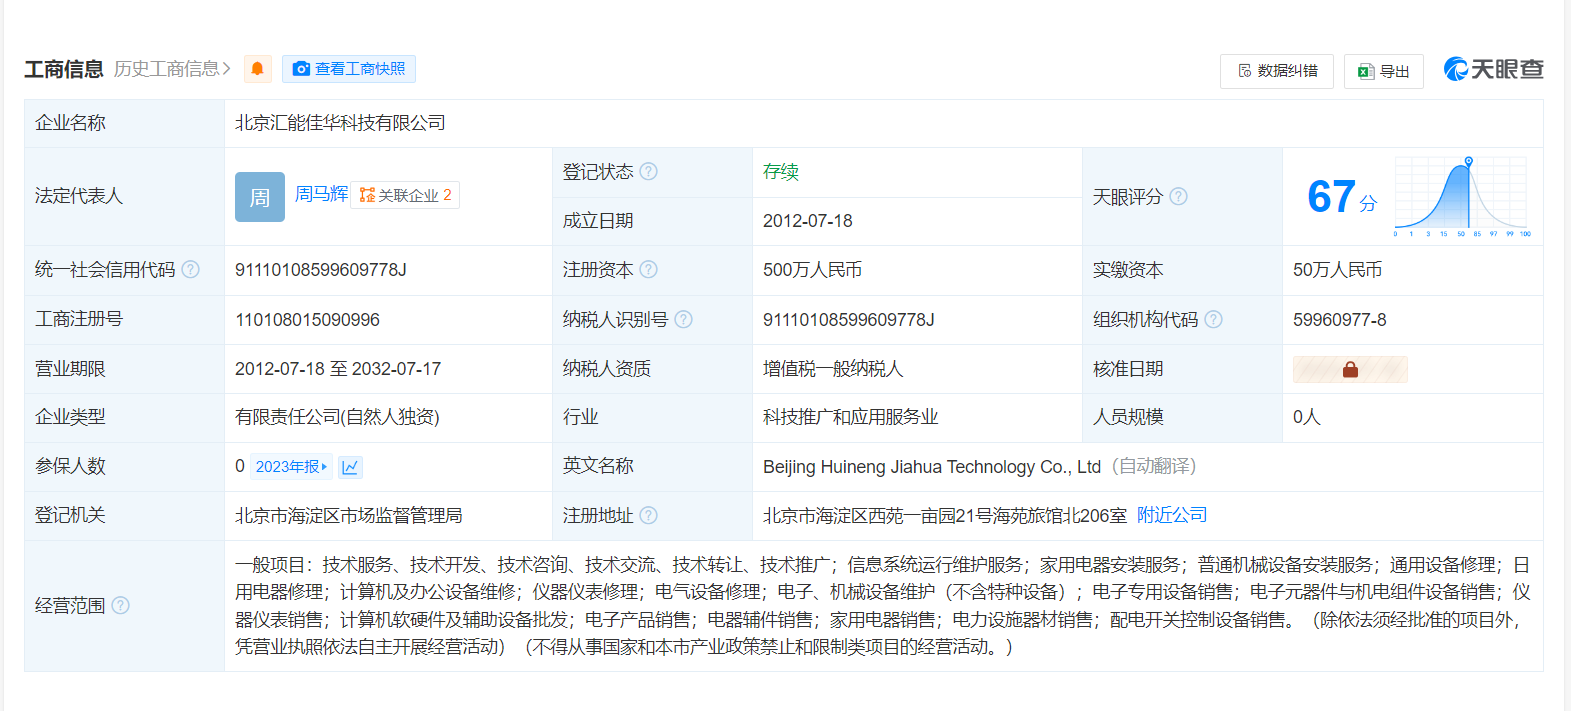Click the 天眼查 logo
1571x711 pixels.
[x=1494, y=69]
